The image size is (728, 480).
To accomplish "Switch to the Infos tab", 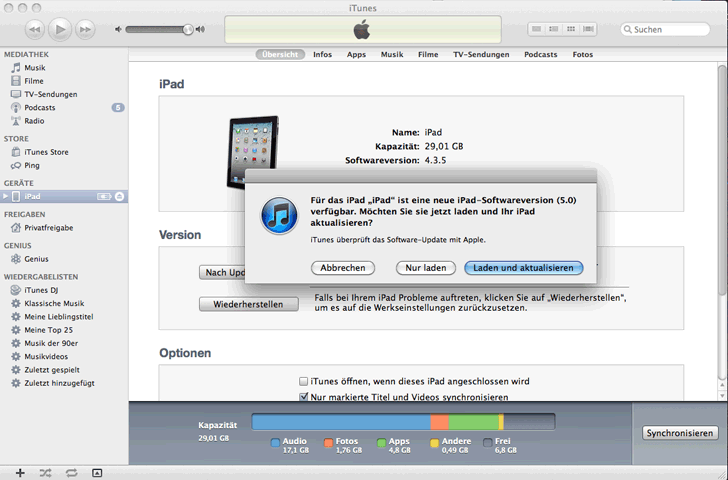I will pyautogui.click(x=322, y=54).
